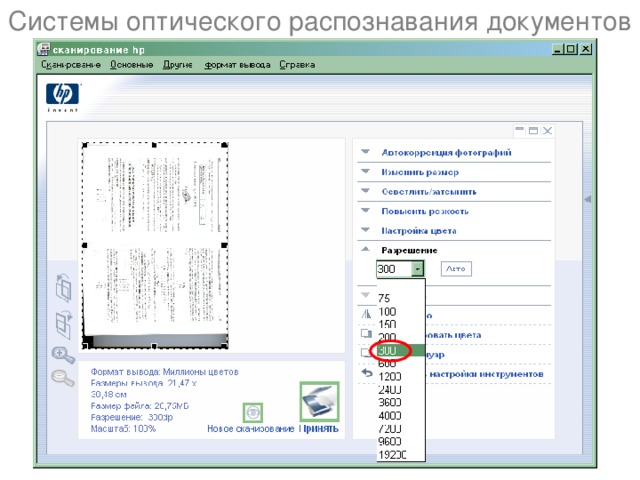Image resolution: width=640 pixels, height=480 pixels.
Task: Close the inner tools panel
Action: tap(547, 130)
